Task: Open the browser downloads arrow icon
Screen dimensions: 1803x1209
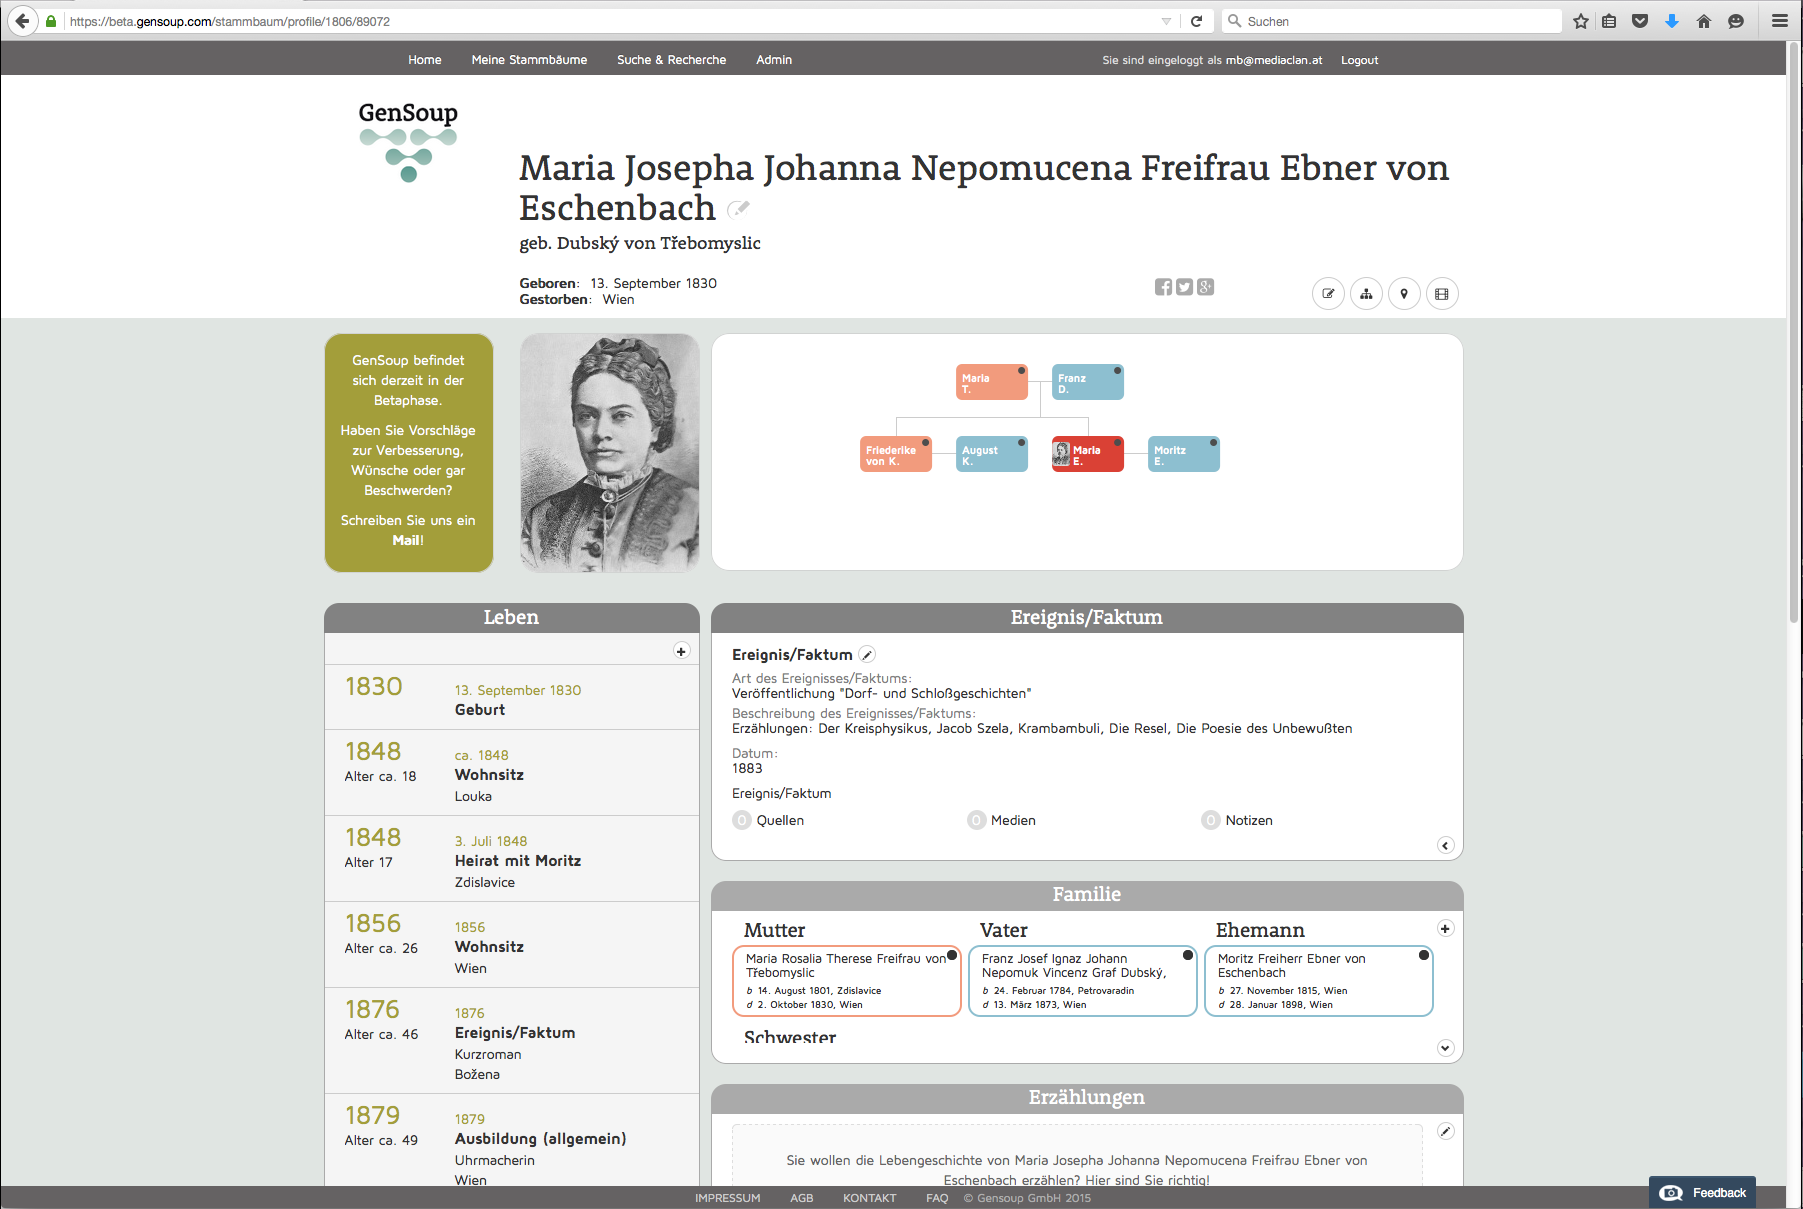Action: pyautogui.click(x=1672, y=21)
